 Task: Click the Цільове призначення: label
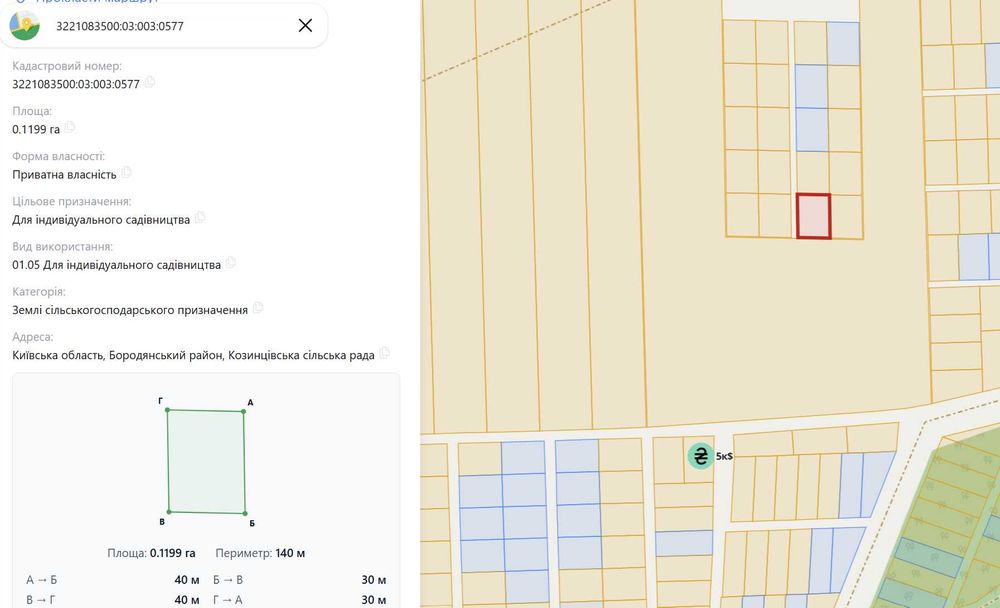[x=71, y=202]
